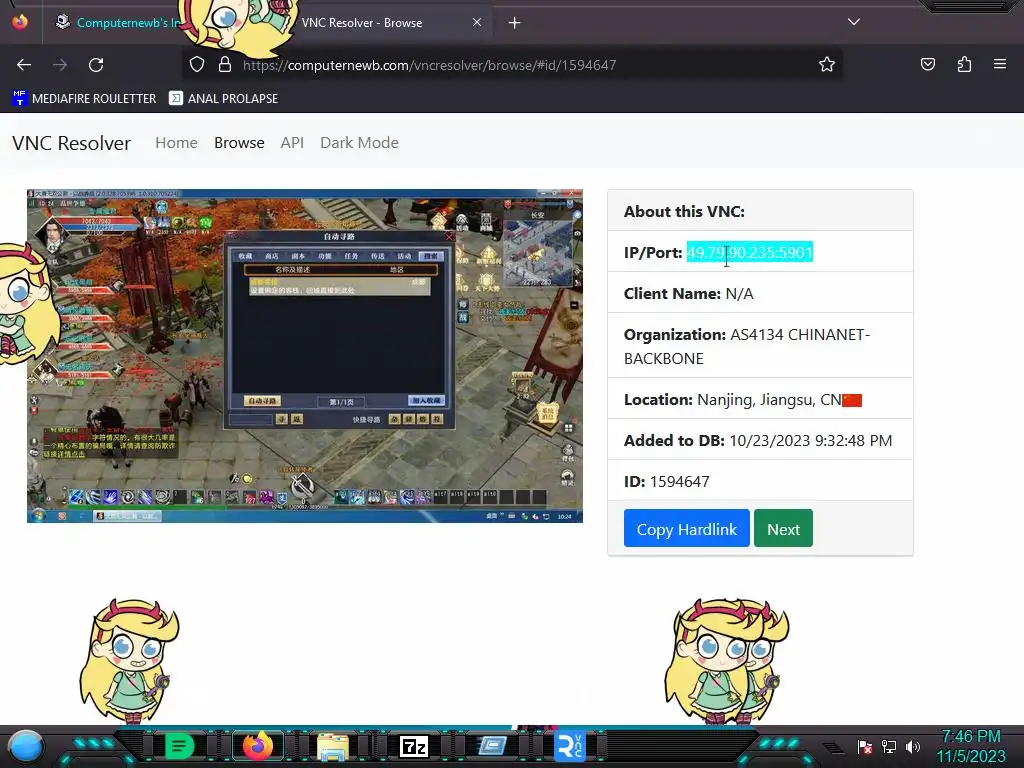
Task: Click the Nanjing, Jiangsu, CN location text
Action: 769,400
